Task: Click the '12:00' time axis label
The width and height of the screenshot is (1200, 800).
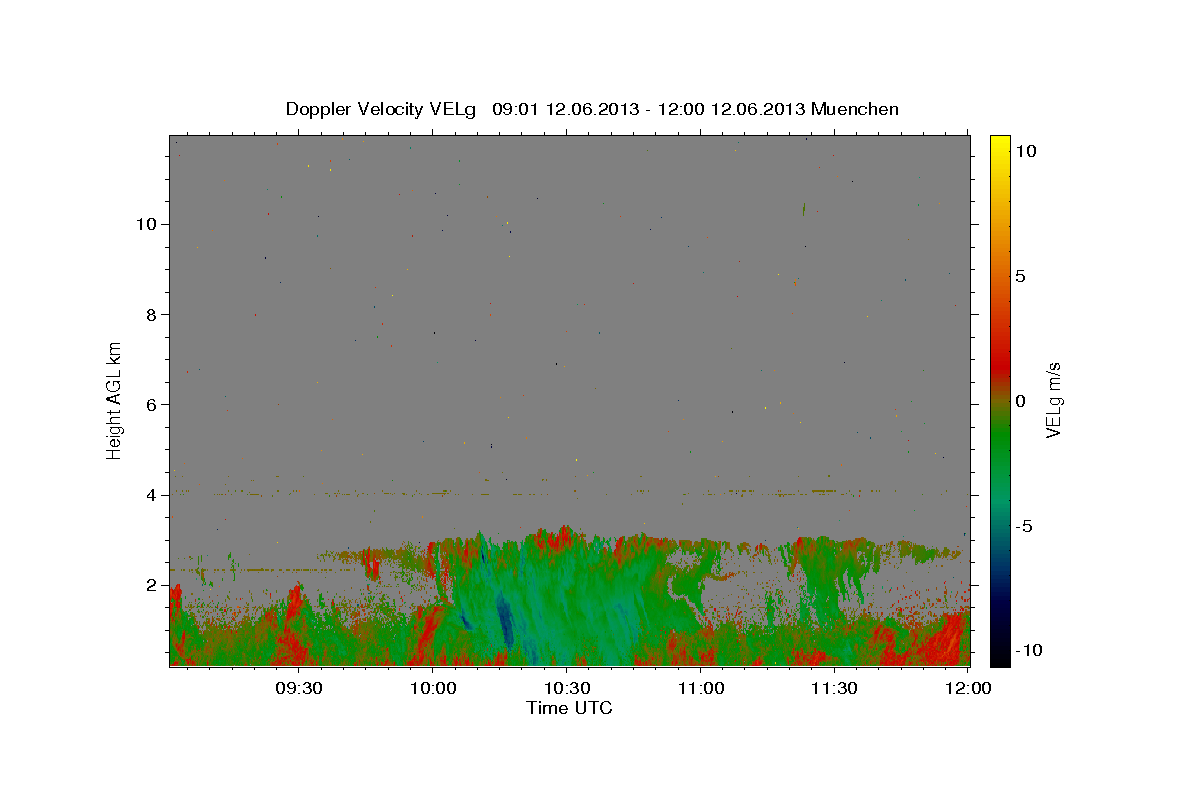Action: (968, 688)
